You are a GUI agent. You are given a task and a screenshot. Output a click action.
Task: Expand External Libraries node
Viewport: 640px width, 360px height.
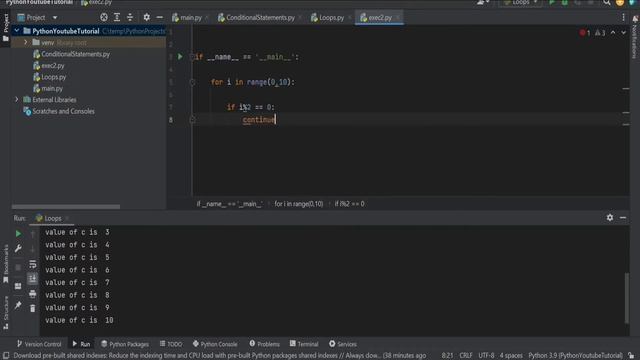pyautogui.click(x=17, y=100)
